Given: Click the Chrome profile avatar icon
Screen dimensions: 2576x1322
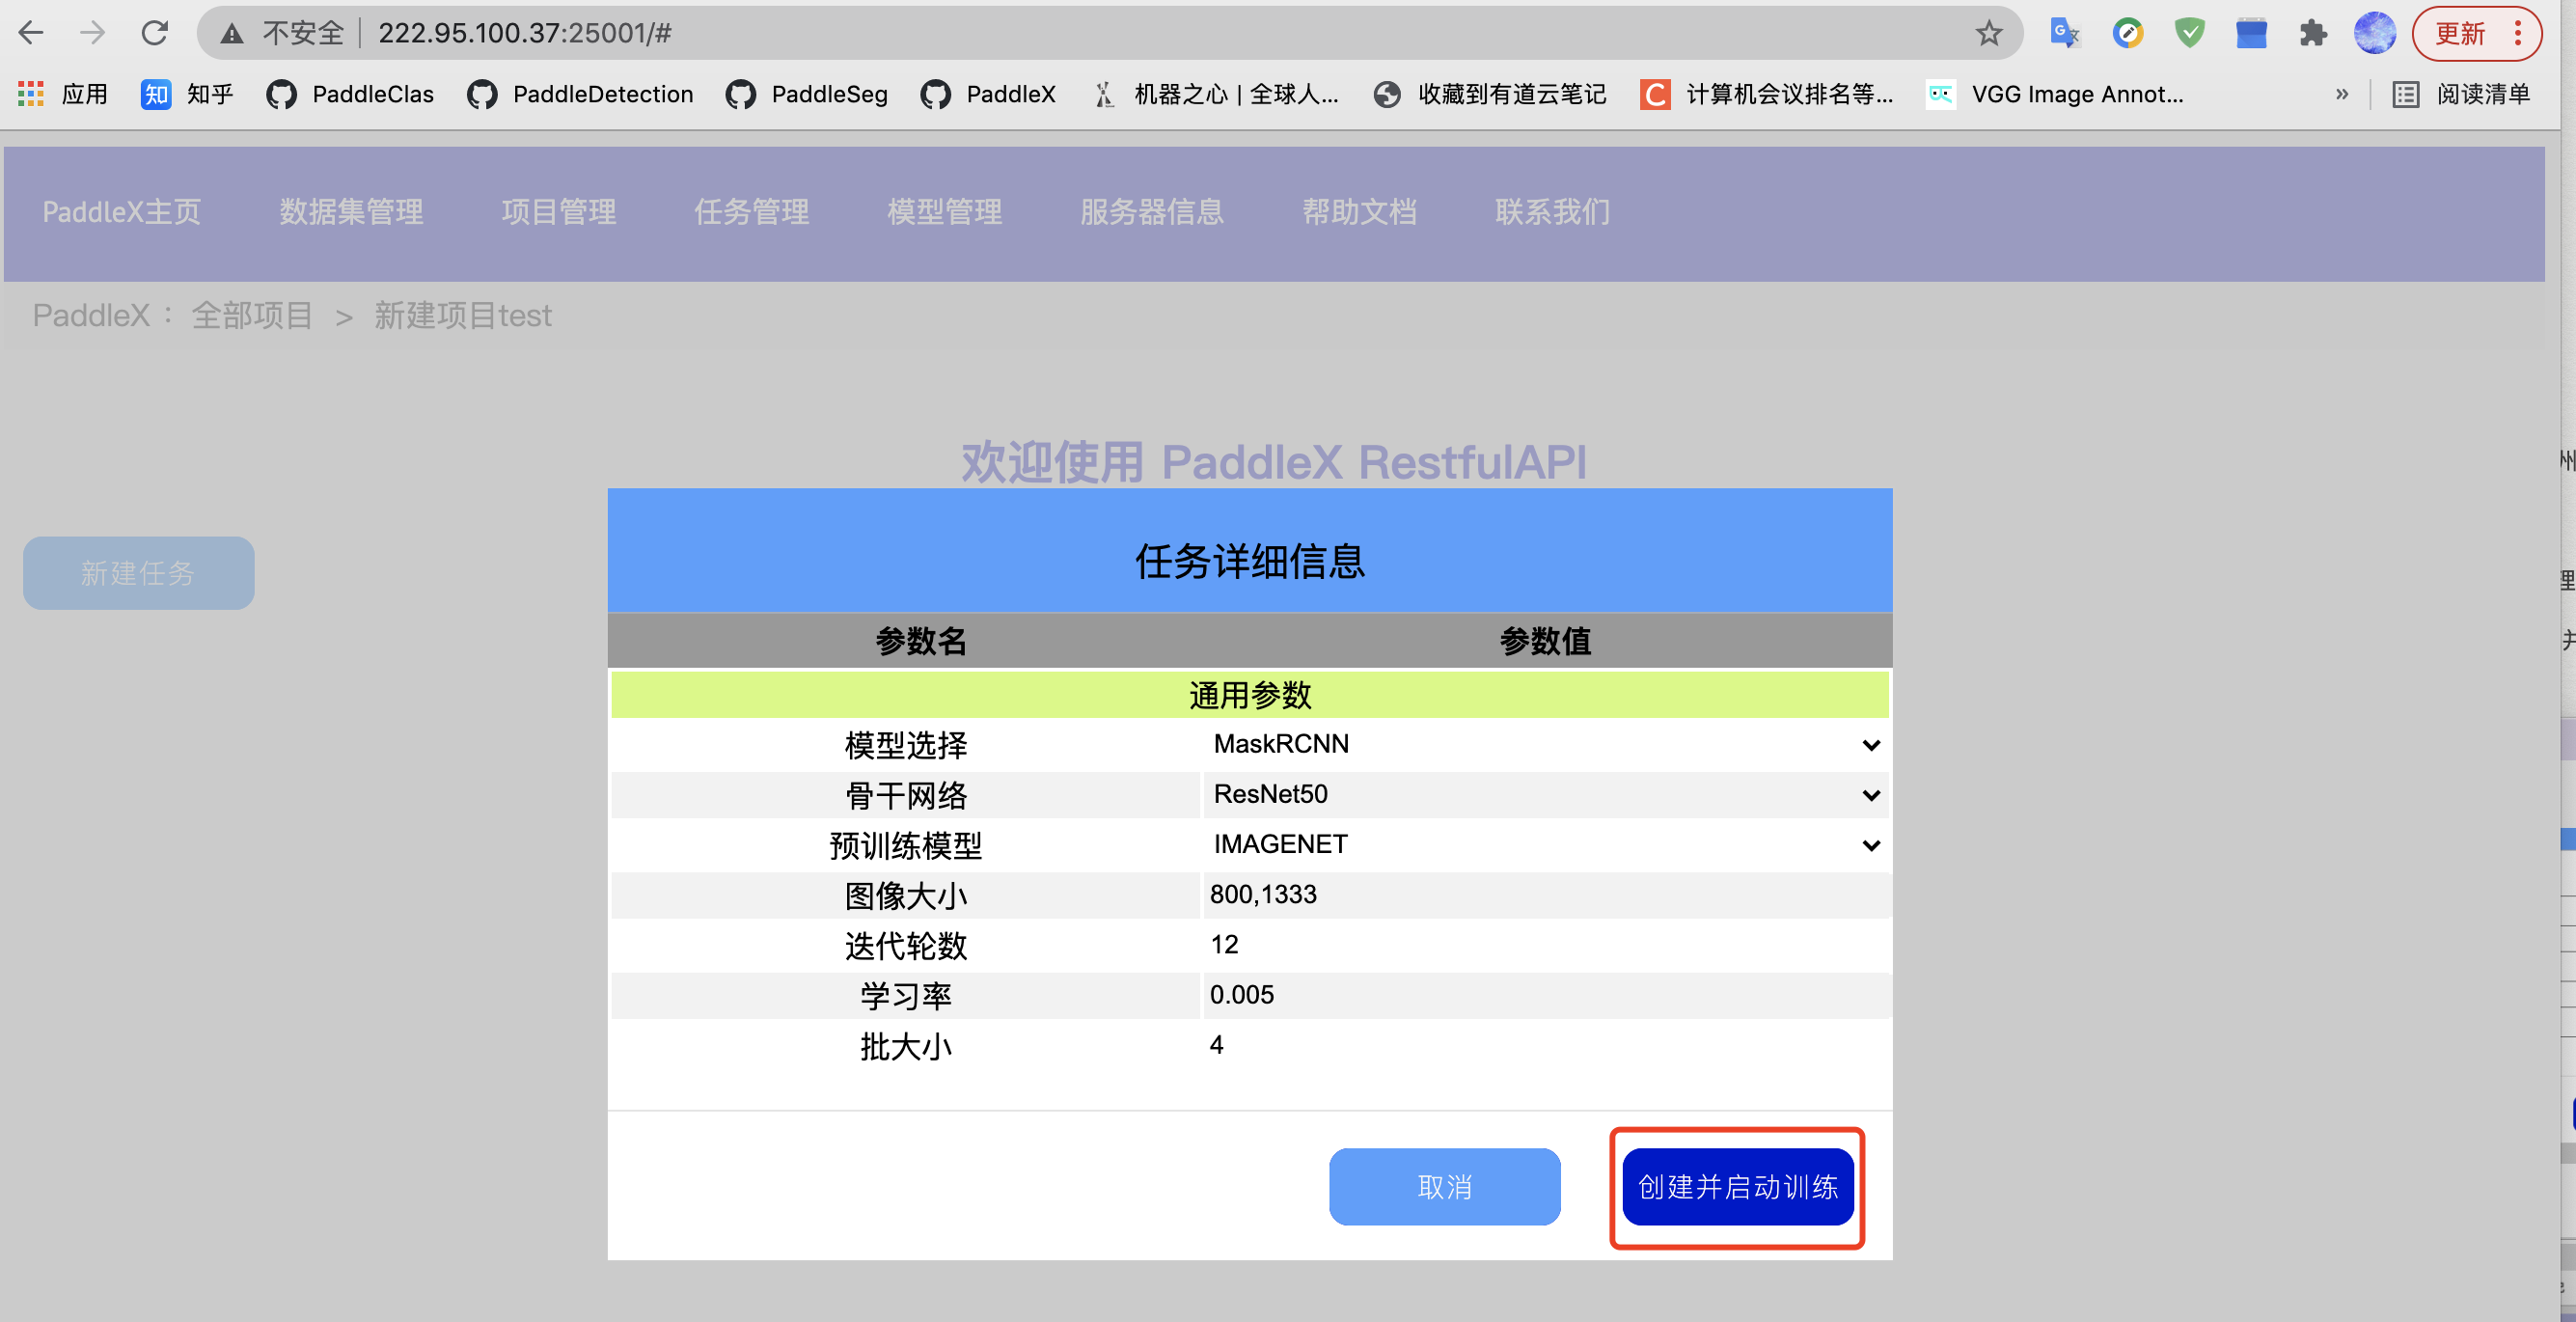Looking at the screenshot, I should click(2374, 33).
